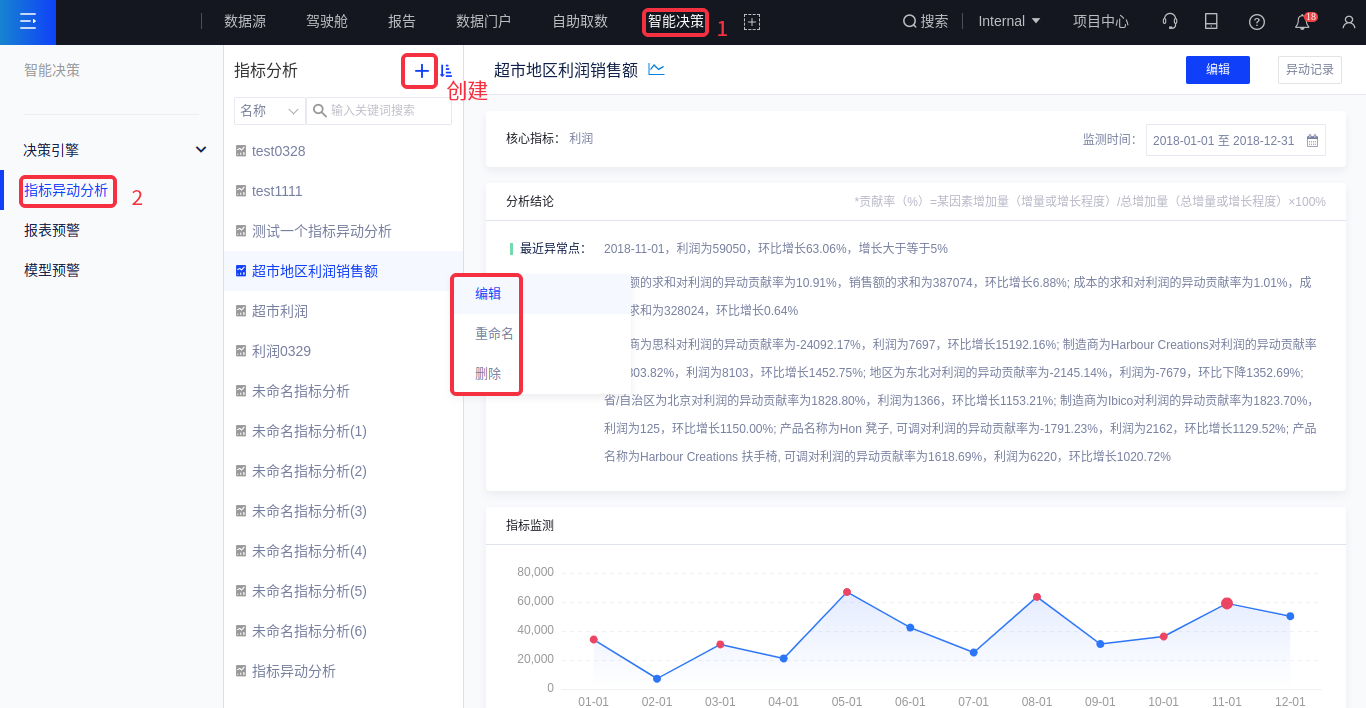The height and width of the screenshot is (708, 1366).
Task: Click the add-square icon in top navigation
Action: coord(752,22)
